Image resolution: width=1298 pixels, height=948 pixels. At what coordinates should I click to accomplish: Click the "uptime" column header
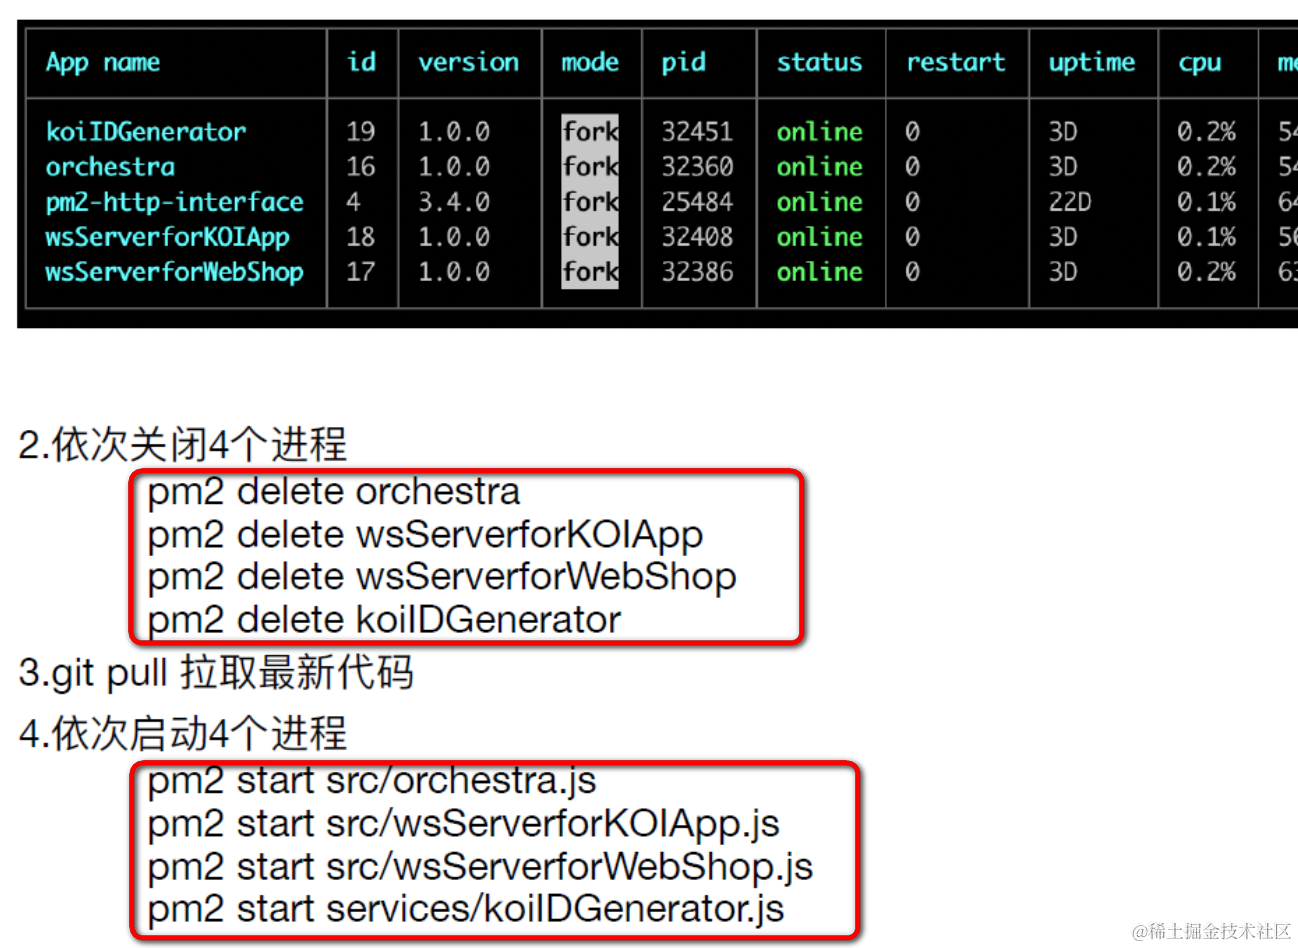click(1091, 63)
